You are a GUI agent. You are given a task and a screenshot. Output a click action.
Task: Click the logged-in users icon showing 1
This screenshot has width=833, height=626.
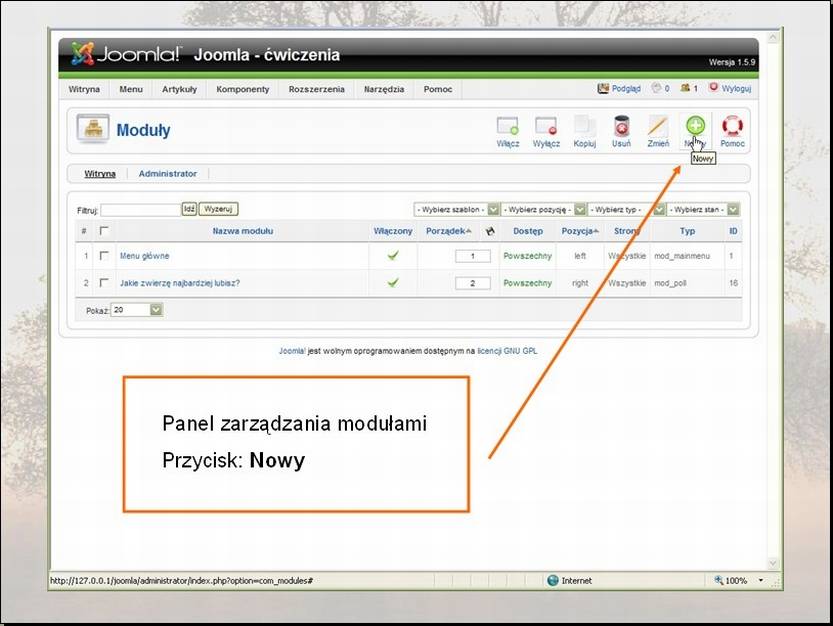[685, 88]
